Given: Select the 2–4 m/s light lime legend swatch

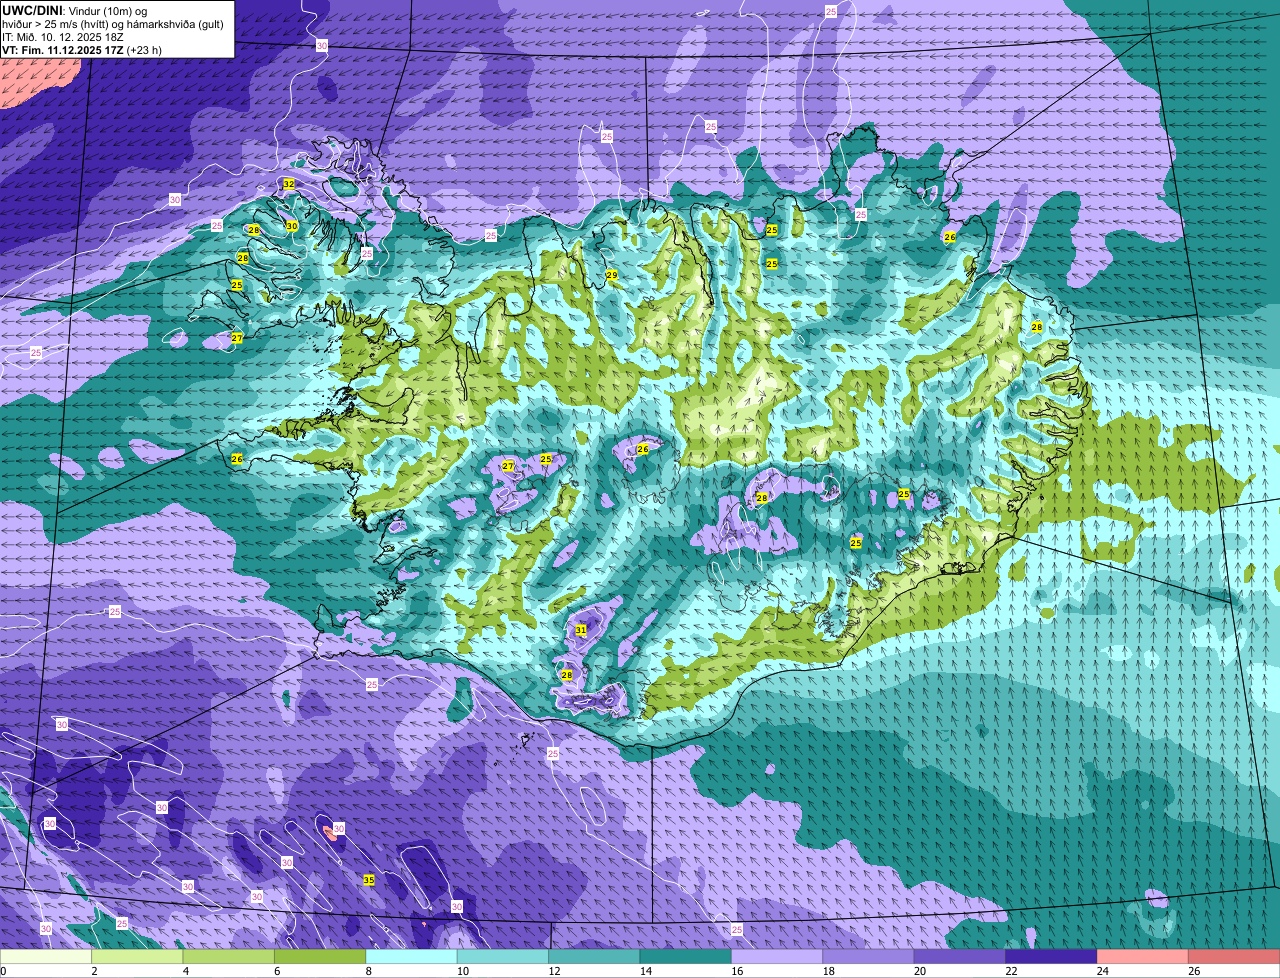Looking at the screenshot, I should click(x=138, y=956).
